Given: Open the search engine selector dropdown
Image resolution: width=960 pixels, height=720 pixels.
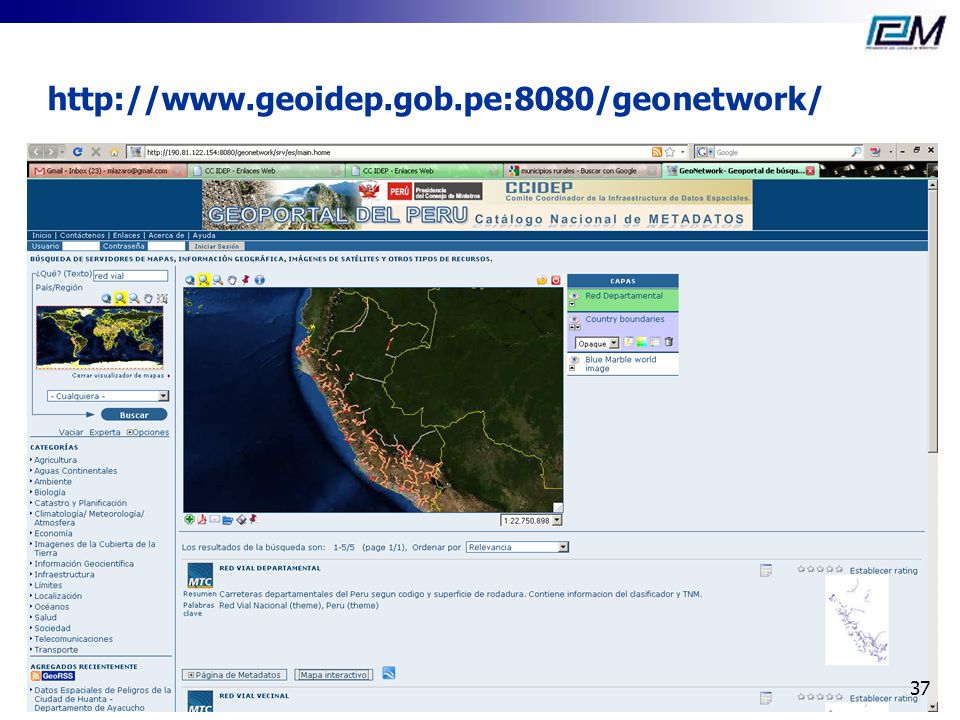Looking at the screenshot, I should (x=703, y=152).
